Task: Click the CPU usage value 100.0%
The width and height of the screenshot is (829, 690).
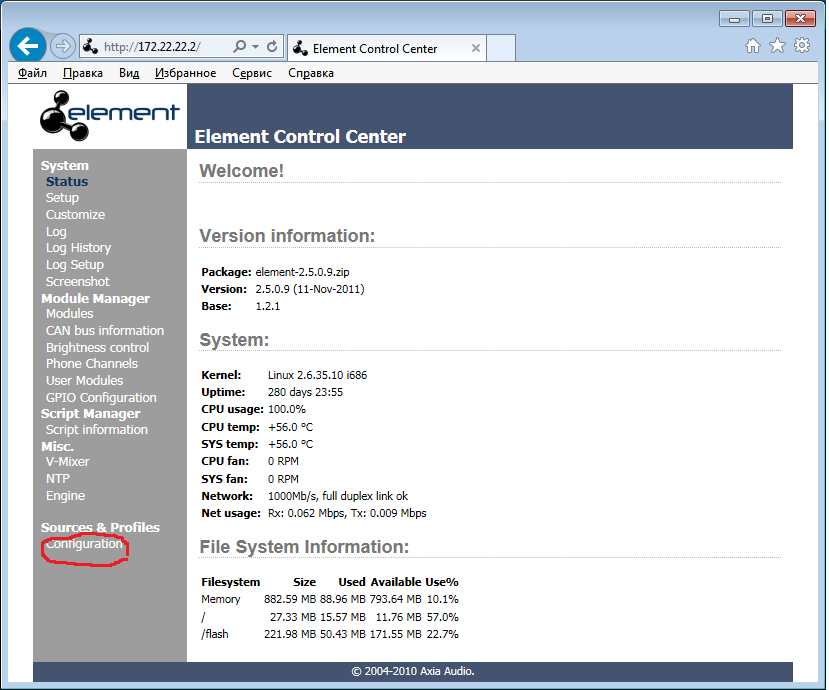Action: [x=287, y=409]
